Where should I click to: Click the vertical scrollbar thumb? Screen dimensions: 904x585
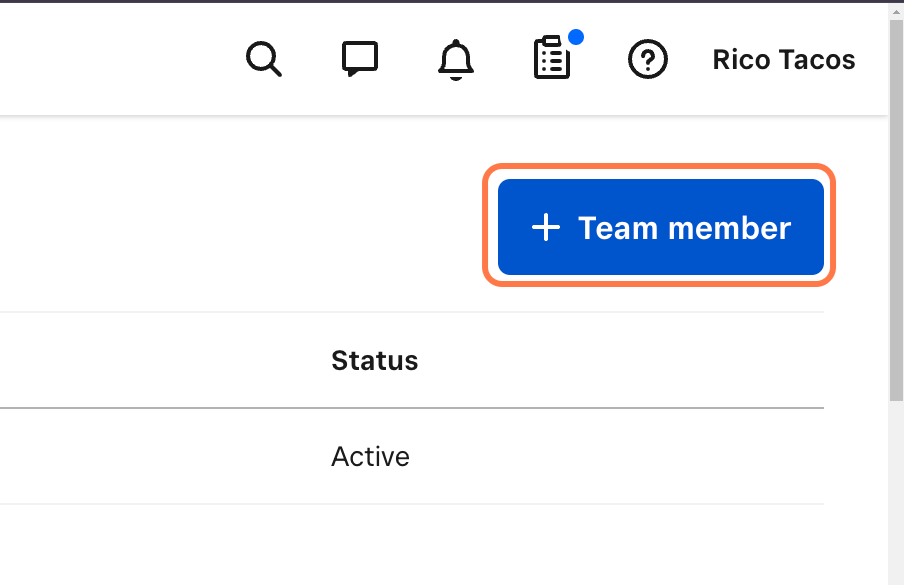point(897,210)
